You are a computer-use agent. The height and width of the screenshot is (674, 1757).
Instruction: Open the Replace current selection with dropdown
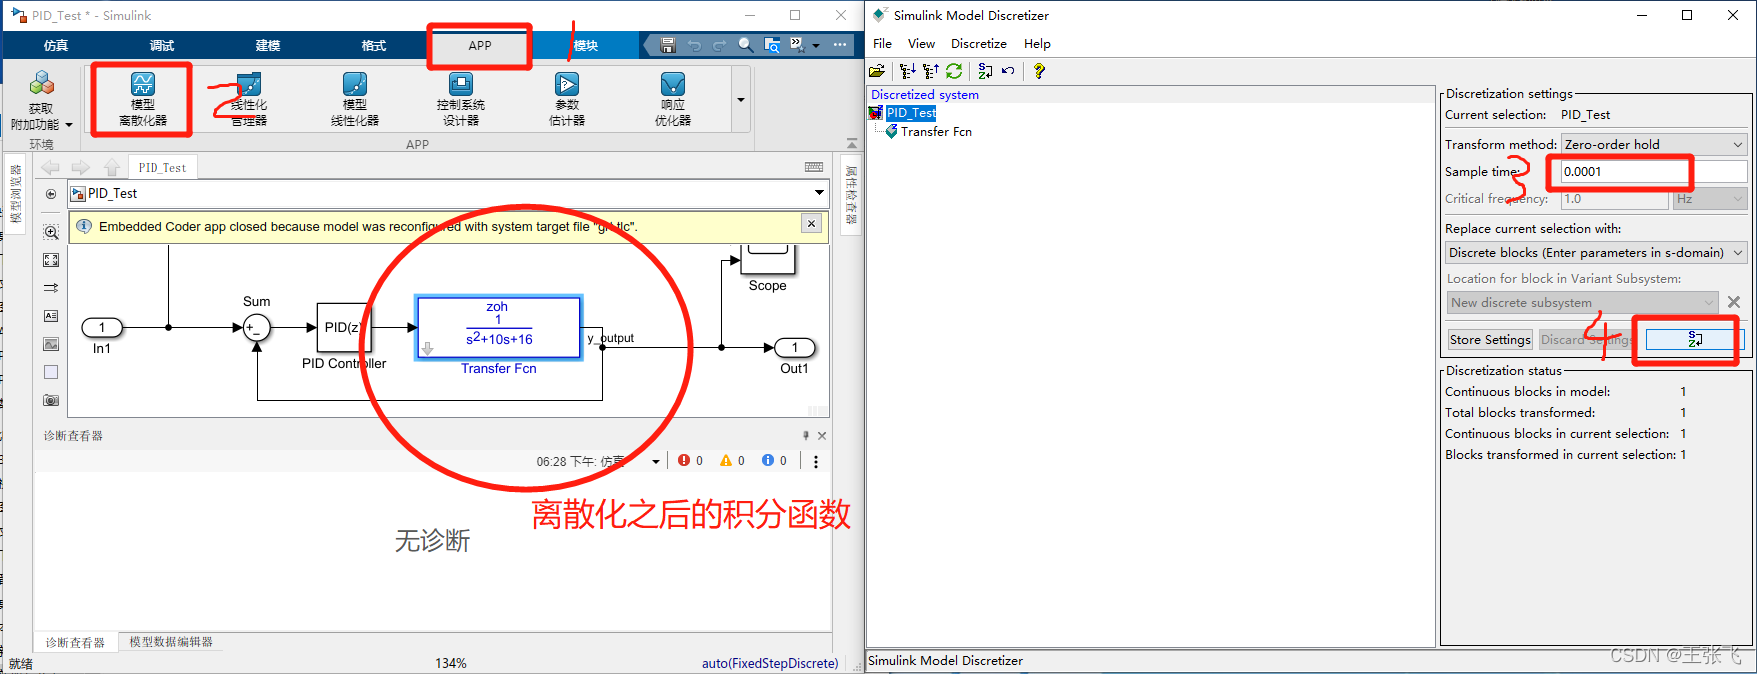1596,253
